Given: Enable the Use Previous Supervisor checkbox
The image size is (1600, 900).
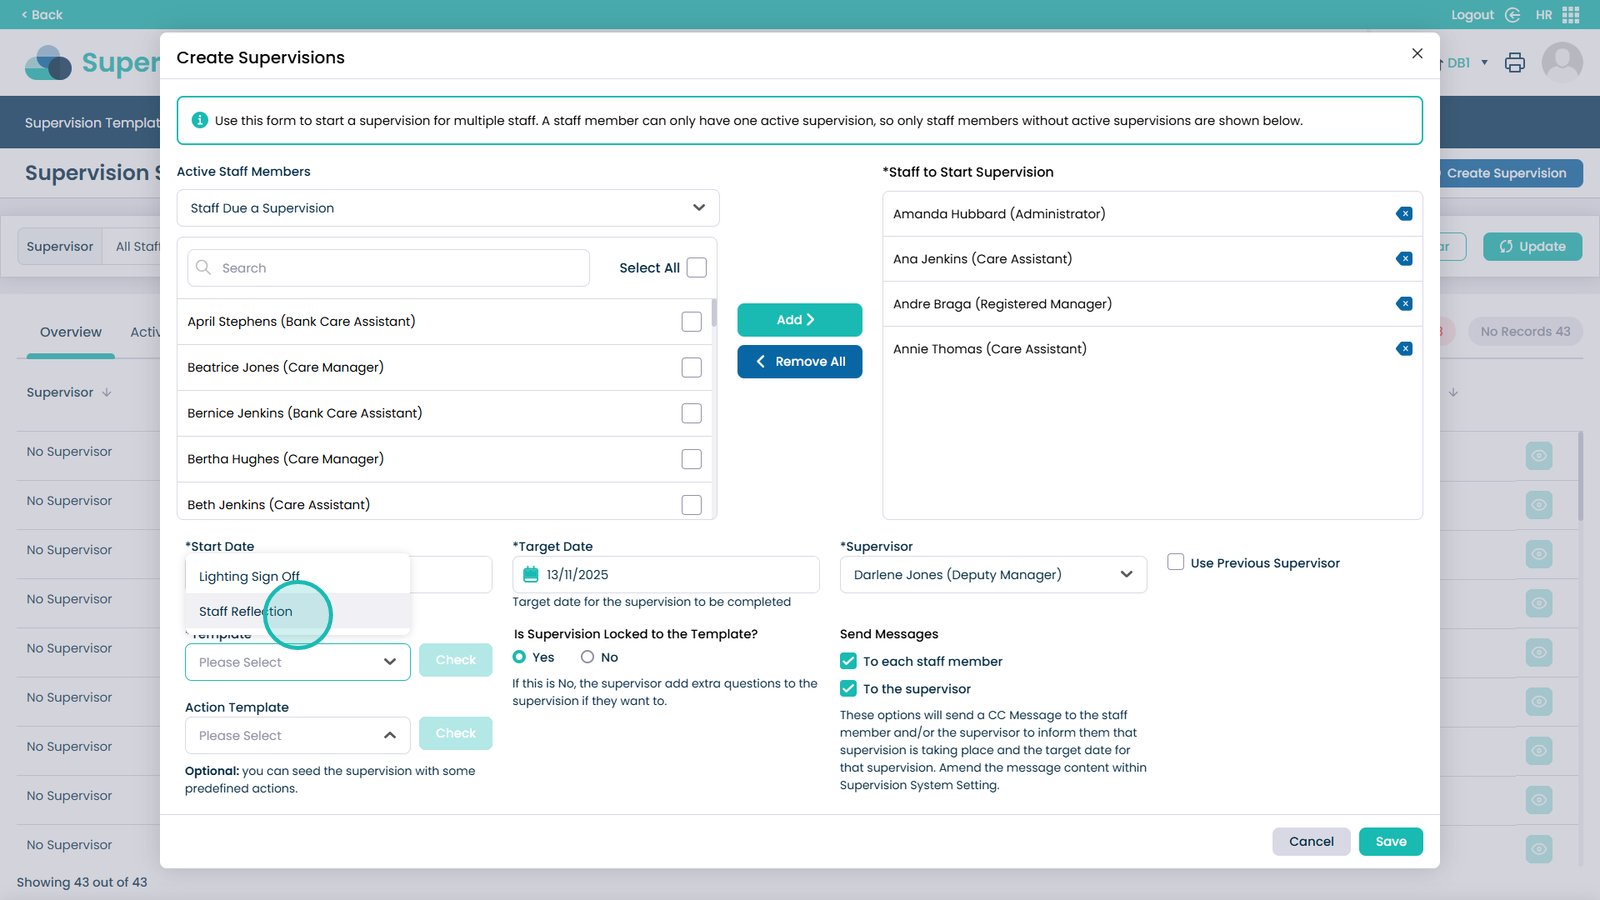Looking at the screenshot, I should [x=1176, y=563].
